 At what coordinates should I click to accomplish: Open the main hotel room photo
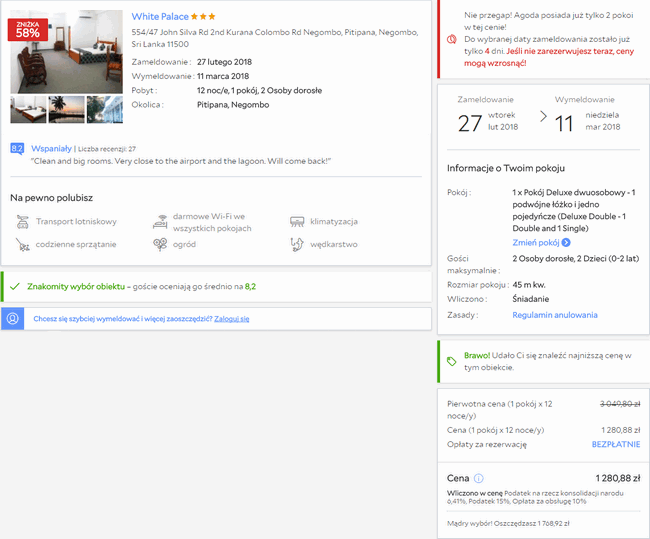66,52
